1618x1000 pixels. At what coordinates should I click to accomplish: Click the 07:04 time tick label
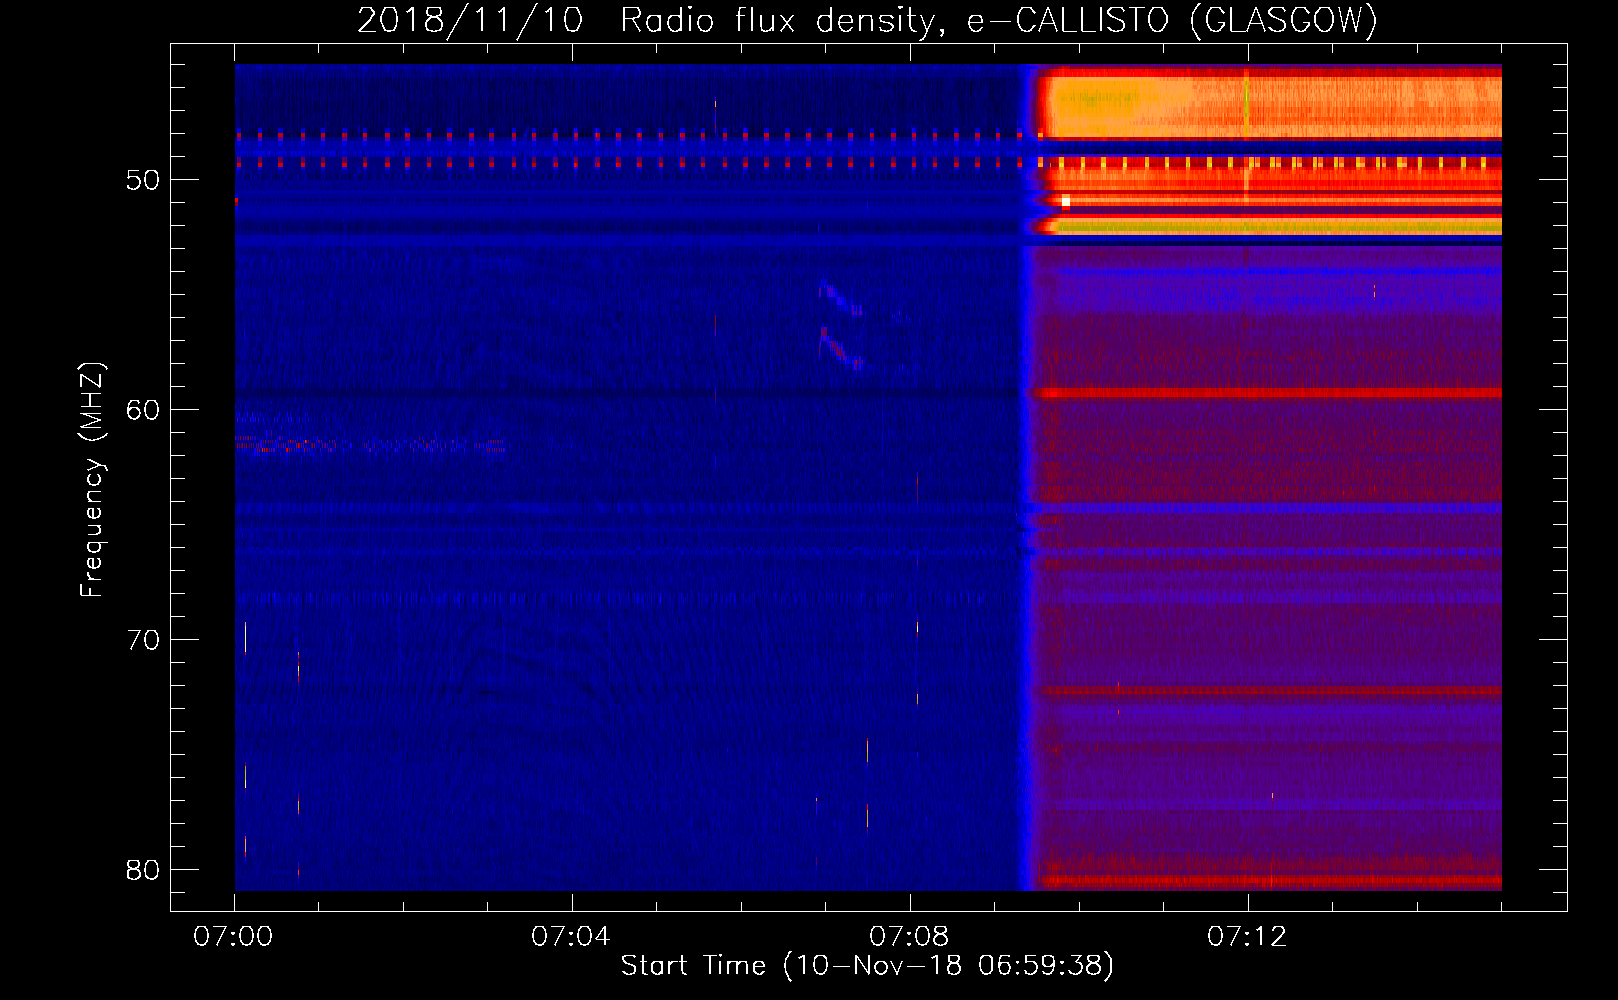(571, 937)
